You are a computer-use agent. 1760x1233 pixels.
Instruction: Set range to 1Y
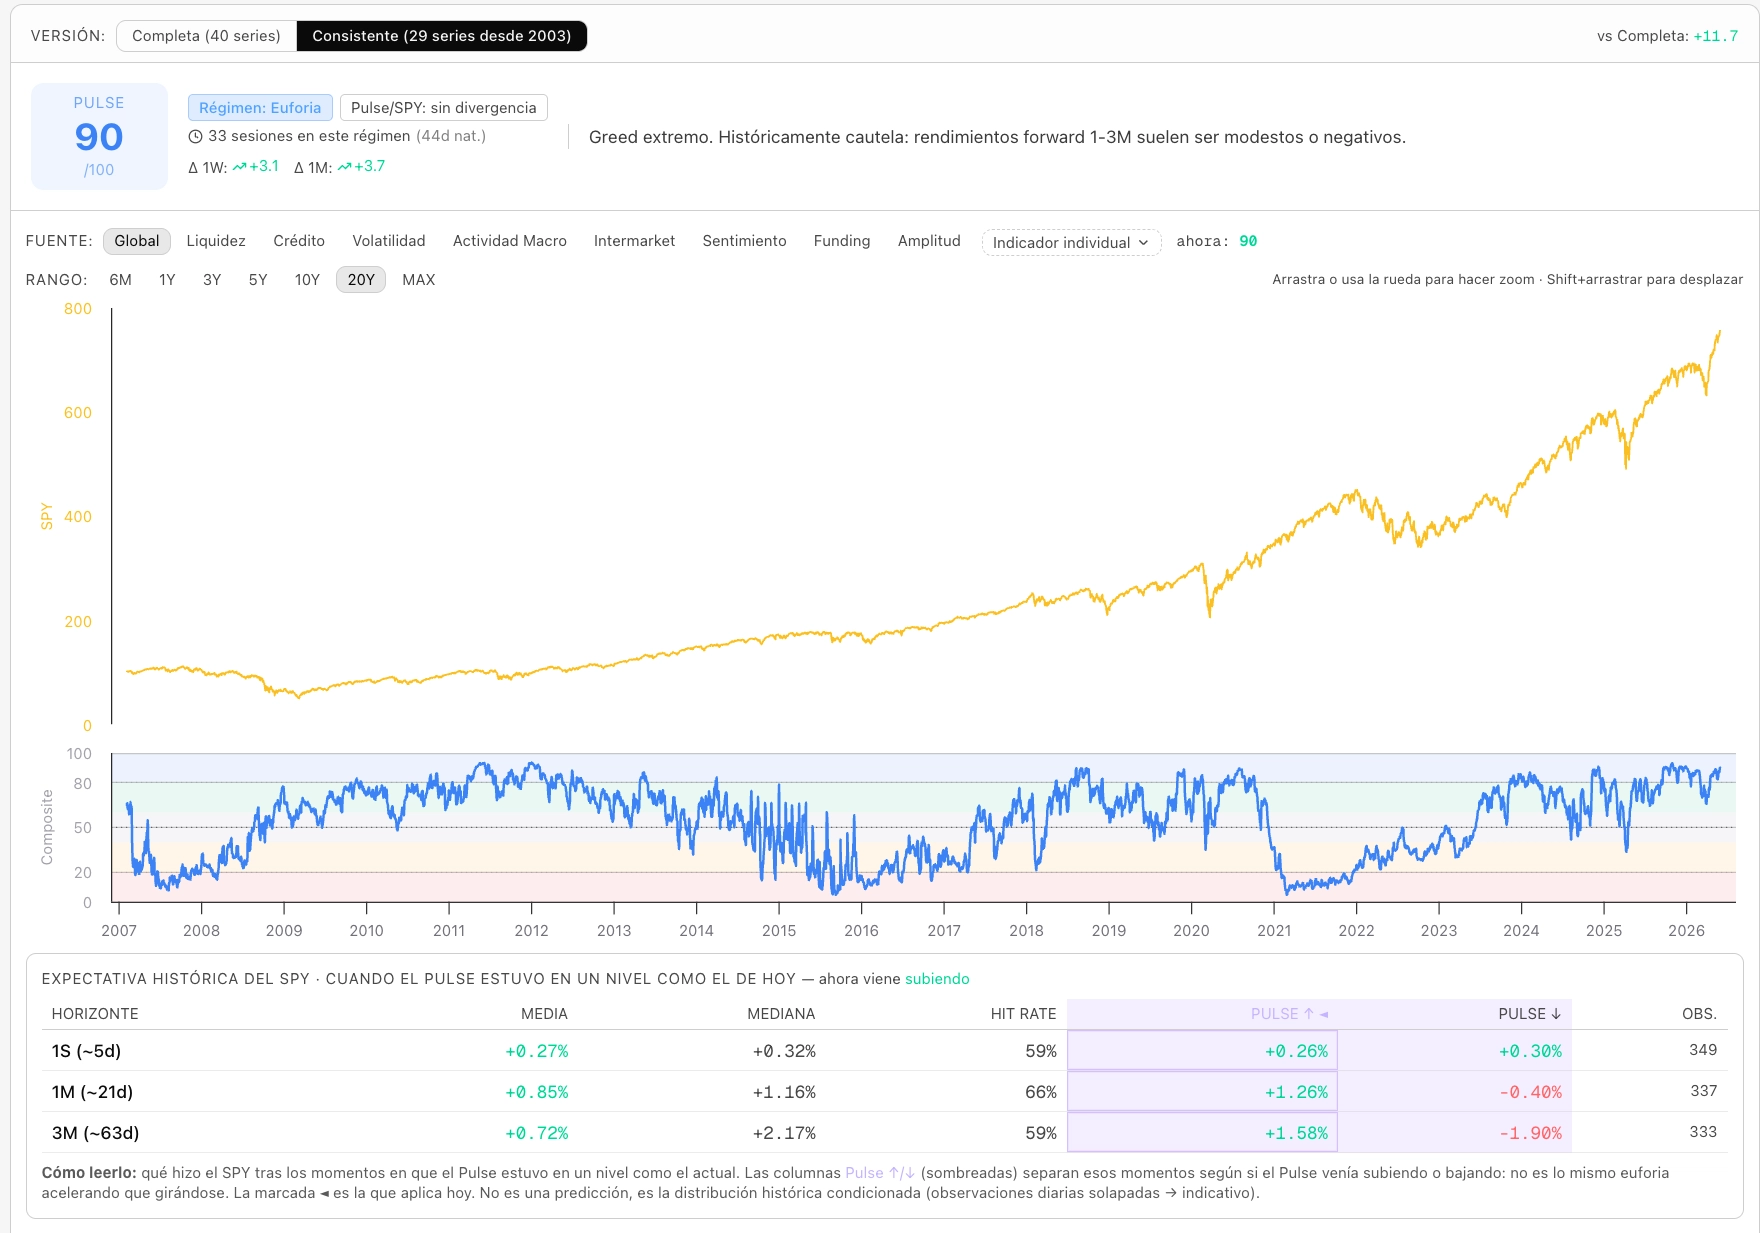pyautogui.click(x=167, y=280)
